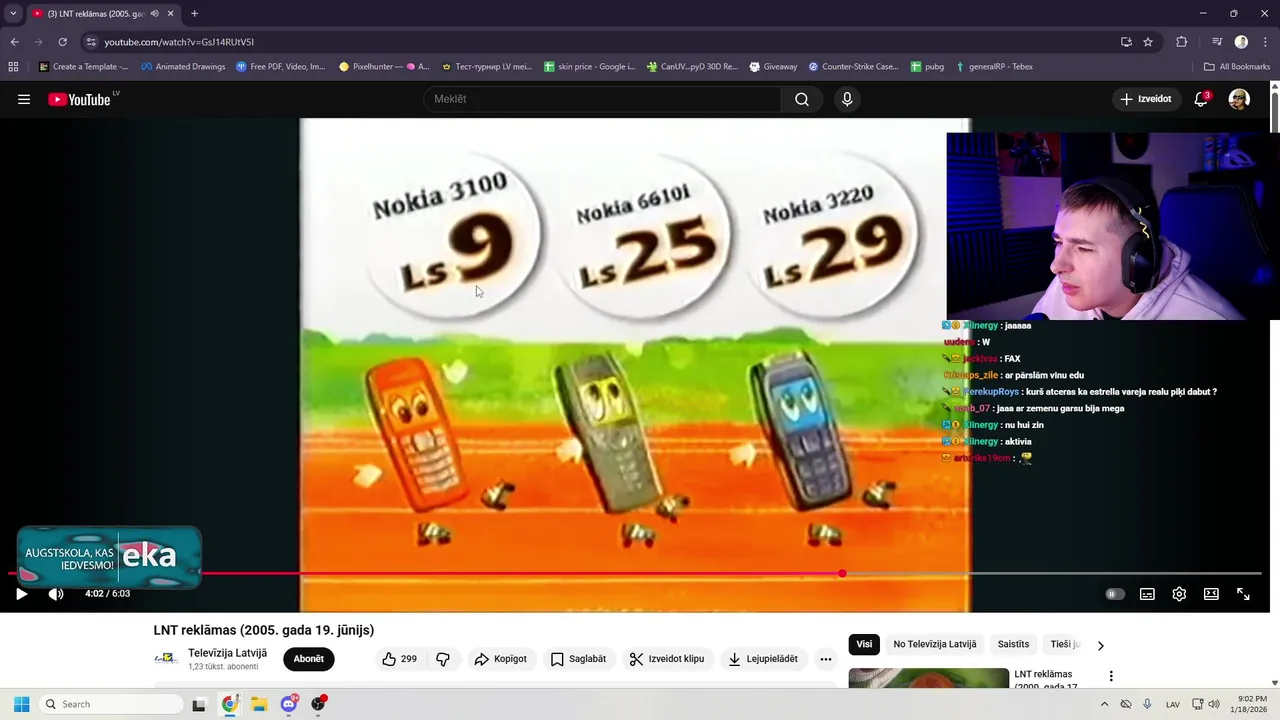
Task: Click the red progress scrubber handle
Action: click(842, 574)
